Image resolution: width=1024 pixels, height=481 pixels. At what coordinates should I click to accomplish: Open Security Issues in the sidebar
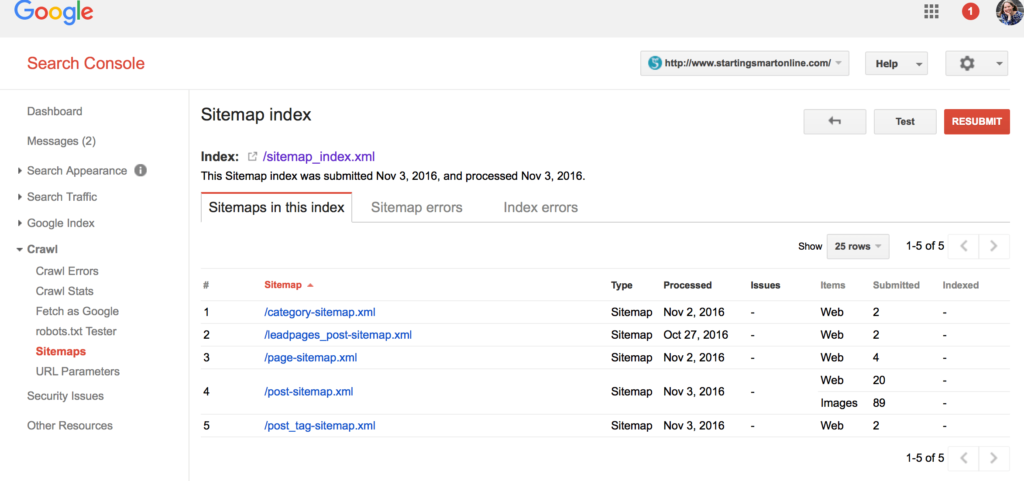[65, 396]
